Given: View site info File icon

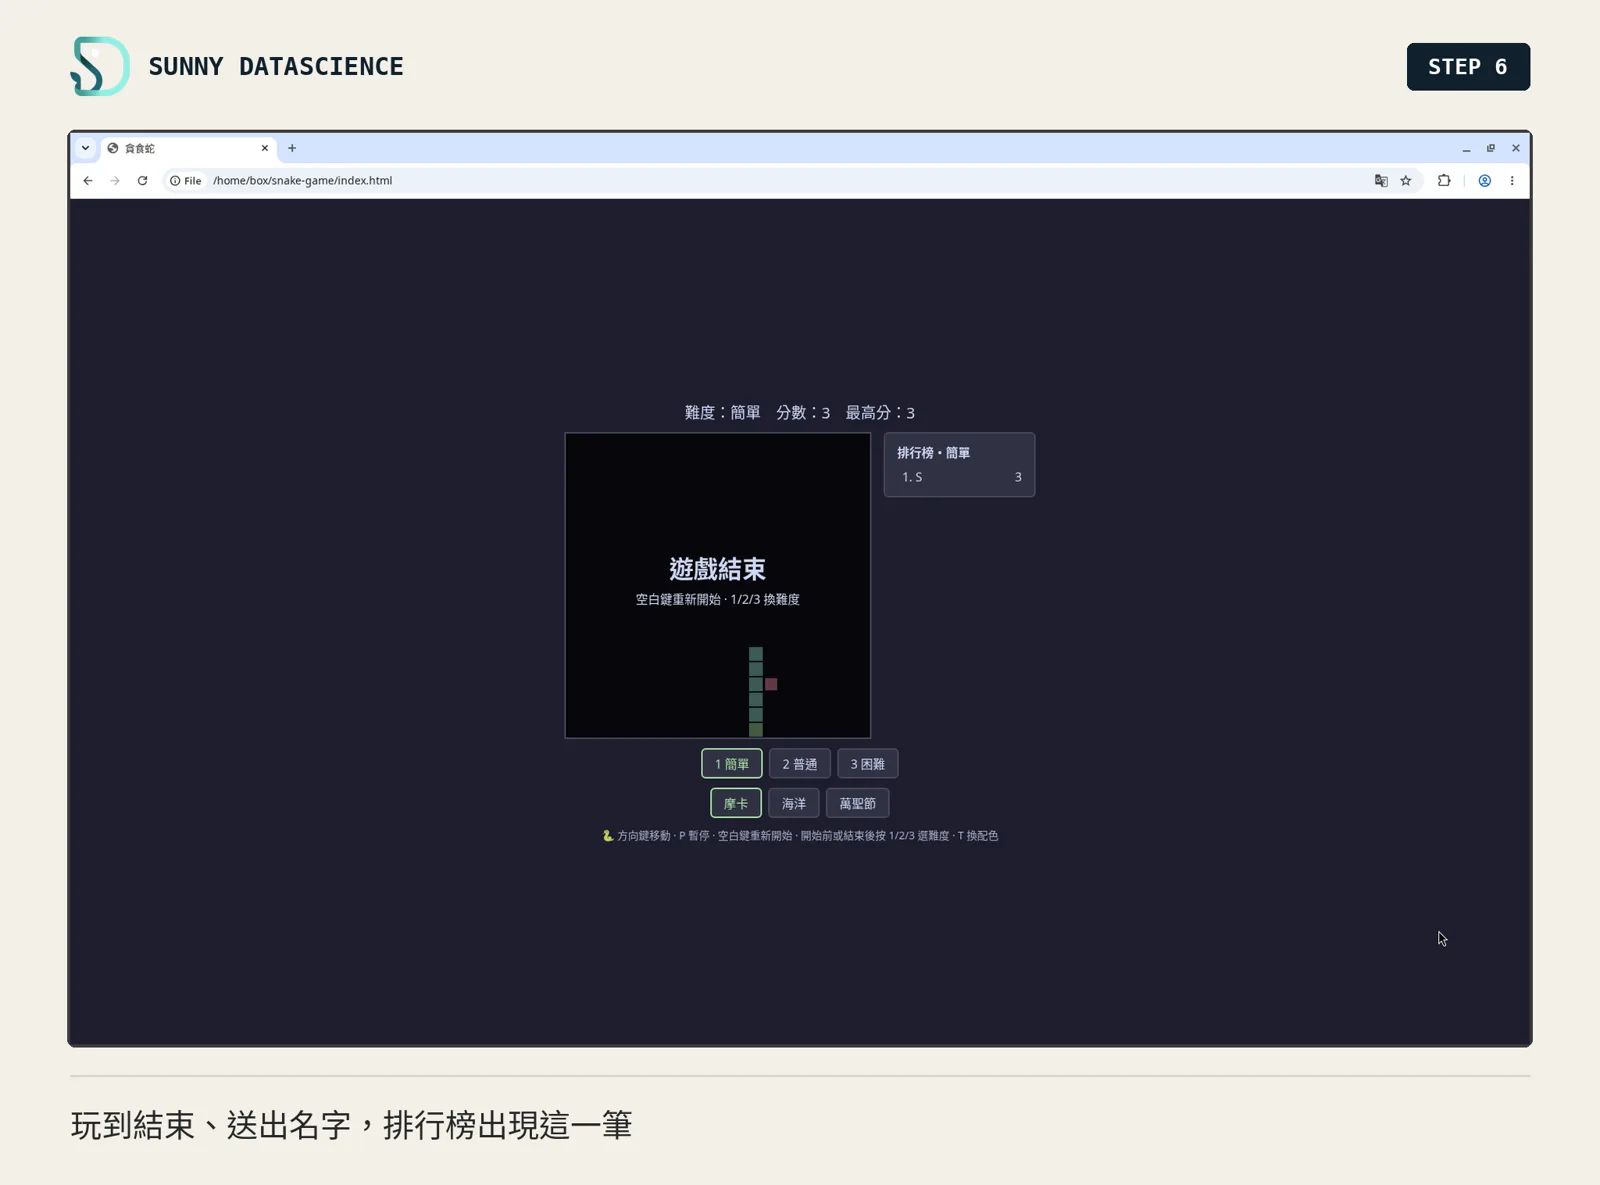Looking at the screenshot, I should (x=186, y=181).
